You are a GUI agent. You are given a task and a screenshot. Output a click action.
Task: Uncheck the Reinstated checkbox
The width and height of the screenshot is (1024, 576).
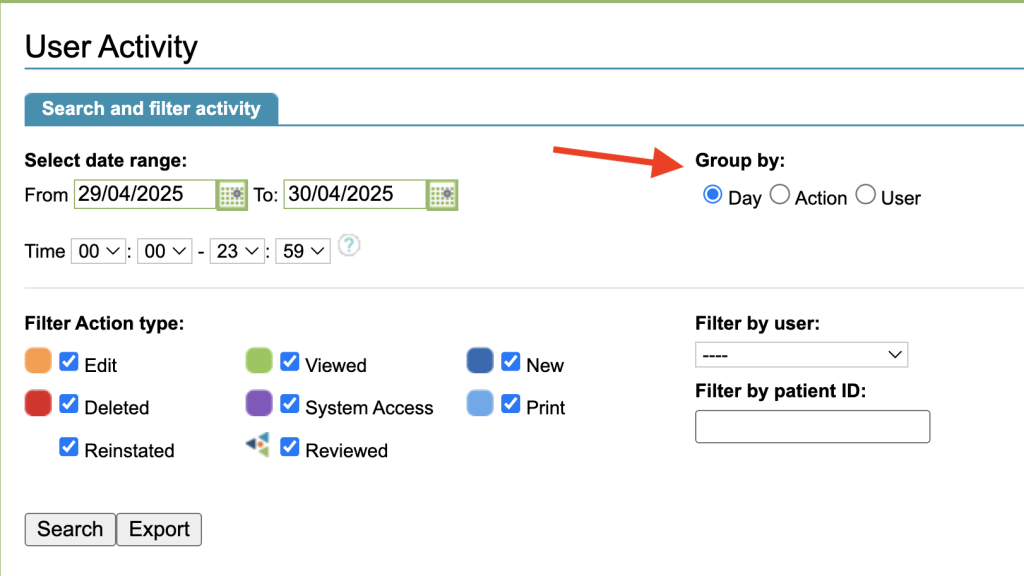coord(69,448)
